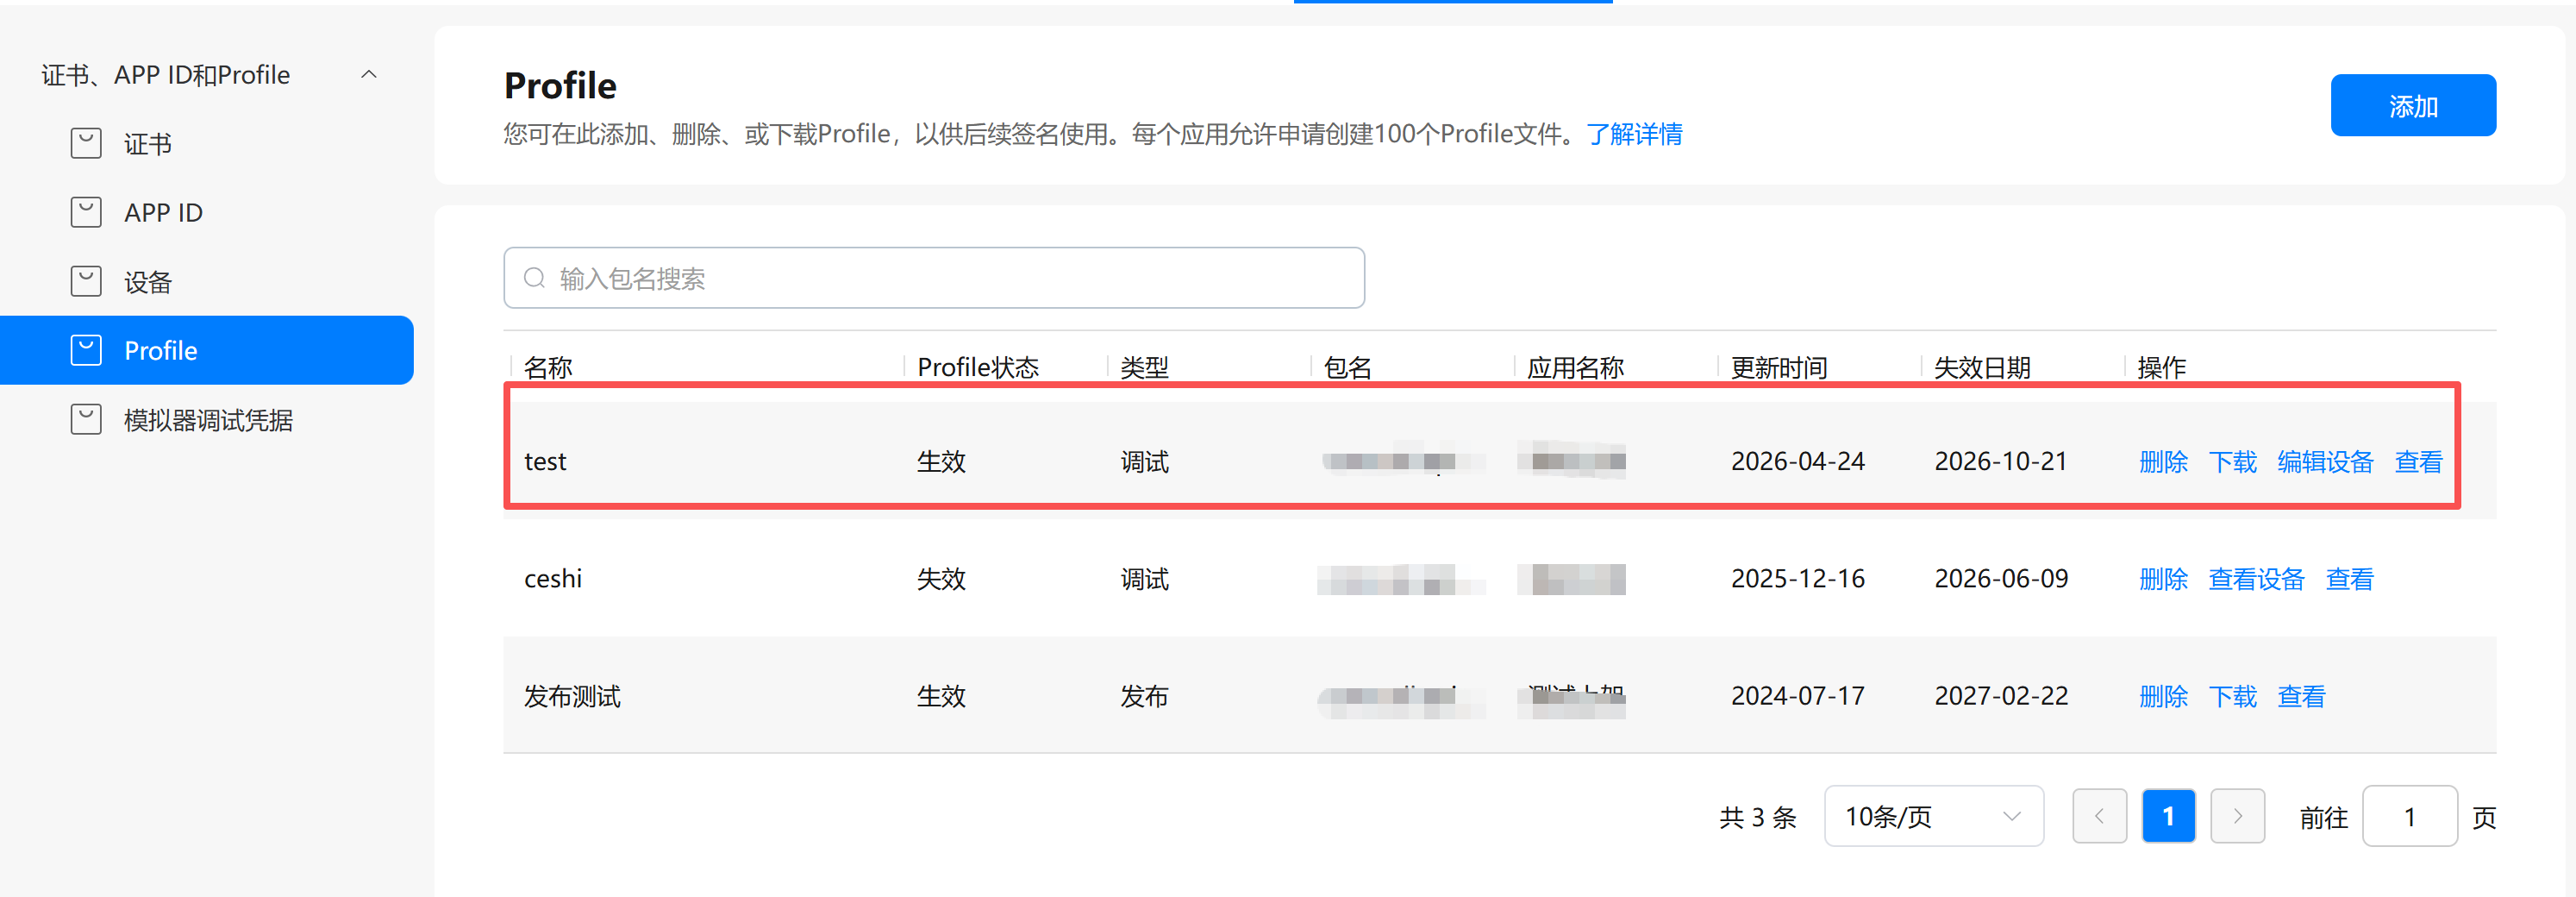2576x897 pixels.
Task: Click 下载 for the test profile
Action: pos(2232,461)
